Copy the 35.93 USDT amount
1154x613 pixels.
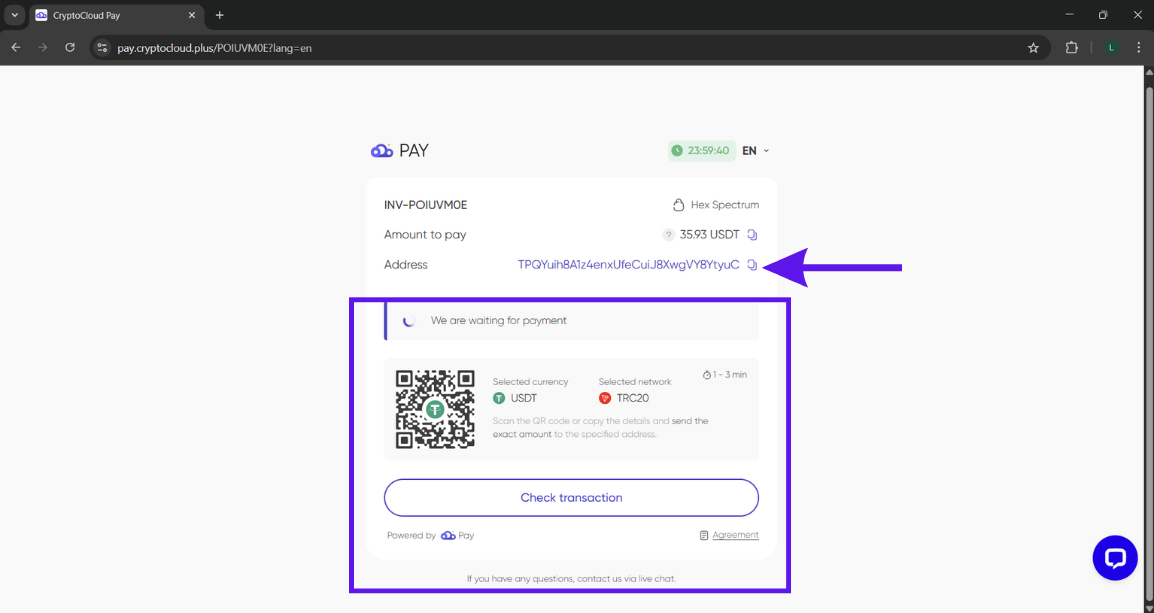click(x=752, y=235)
